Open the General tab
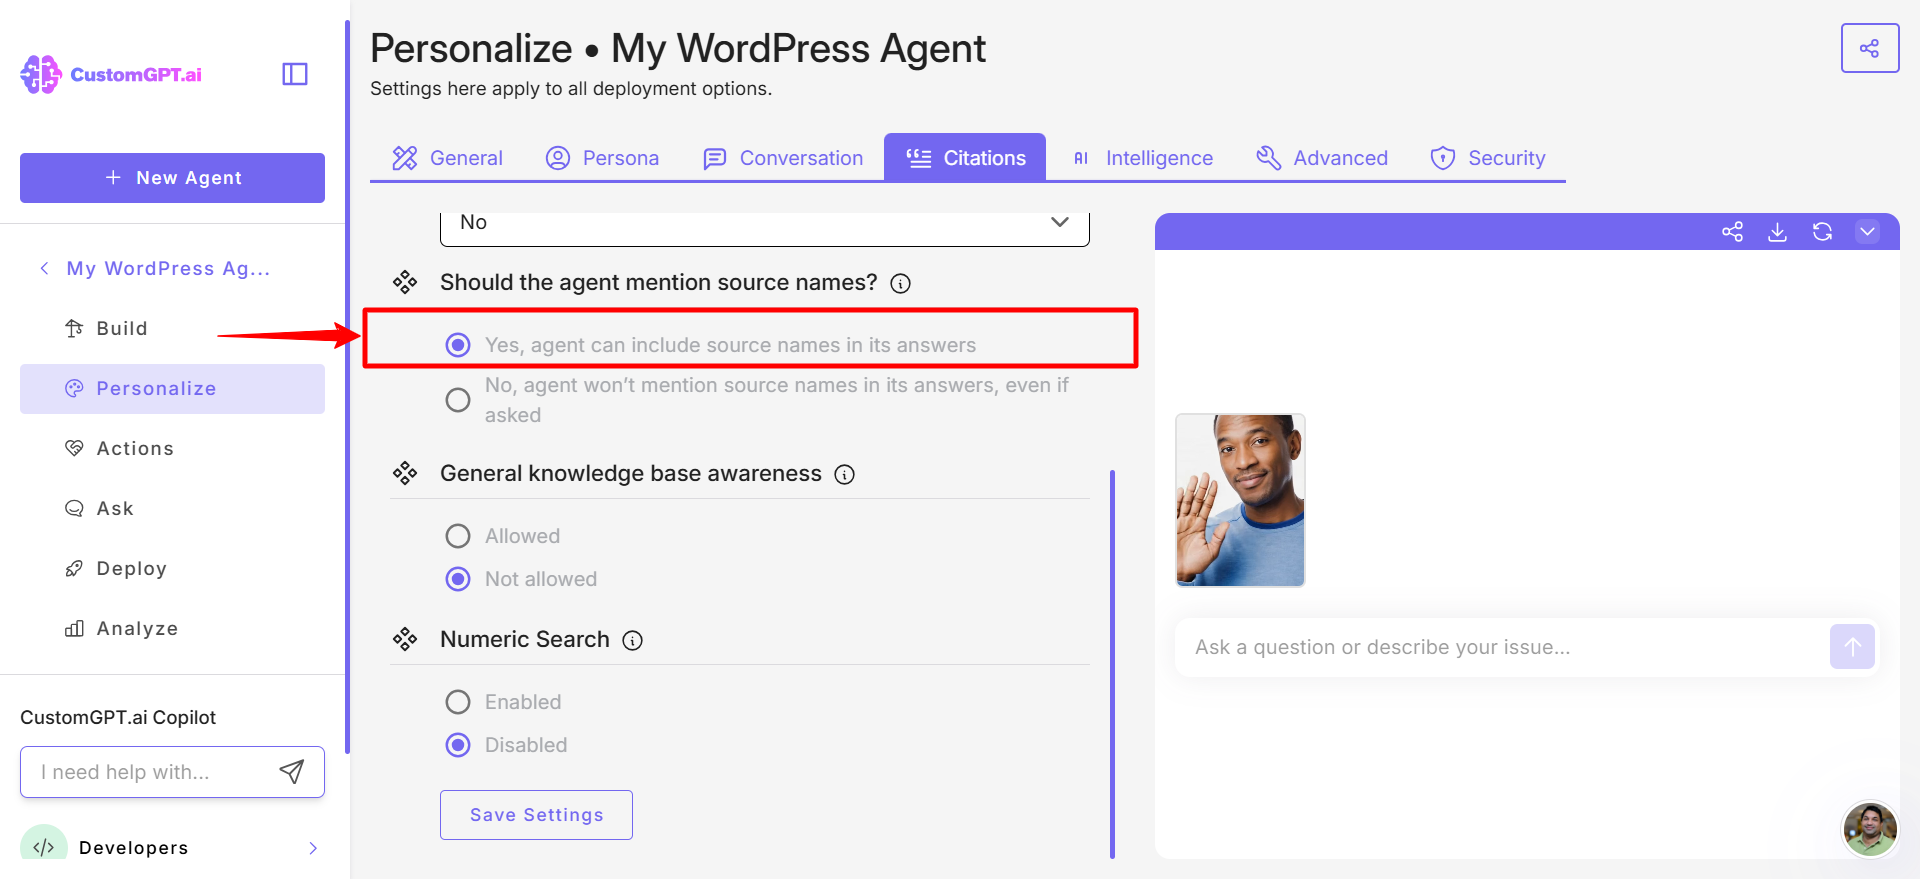 click(x=447, y=158)
